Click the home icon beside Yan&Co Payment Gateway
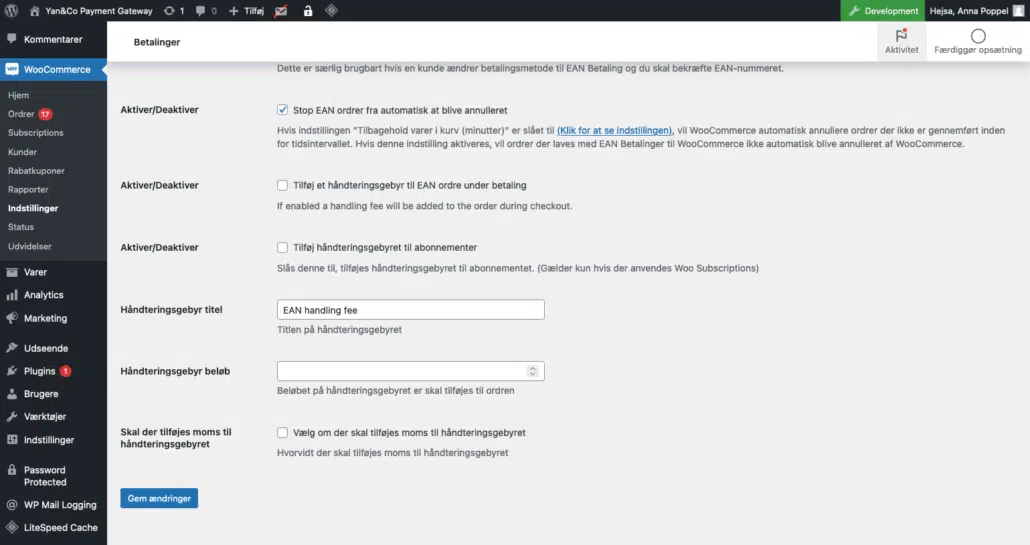Screen dimensions: 1030x545 tap(35, 11)
